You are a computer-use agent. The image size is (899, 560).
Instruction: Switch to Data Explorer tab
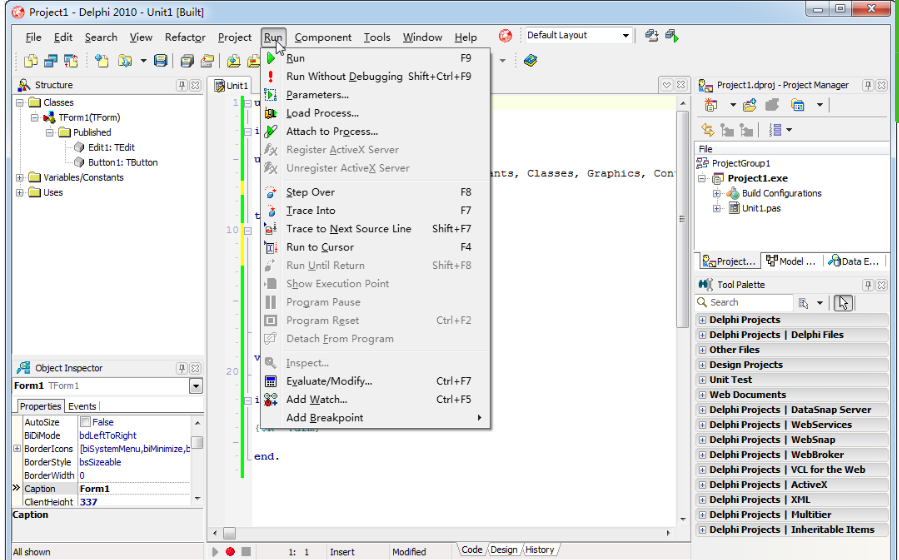coord(854,261)
